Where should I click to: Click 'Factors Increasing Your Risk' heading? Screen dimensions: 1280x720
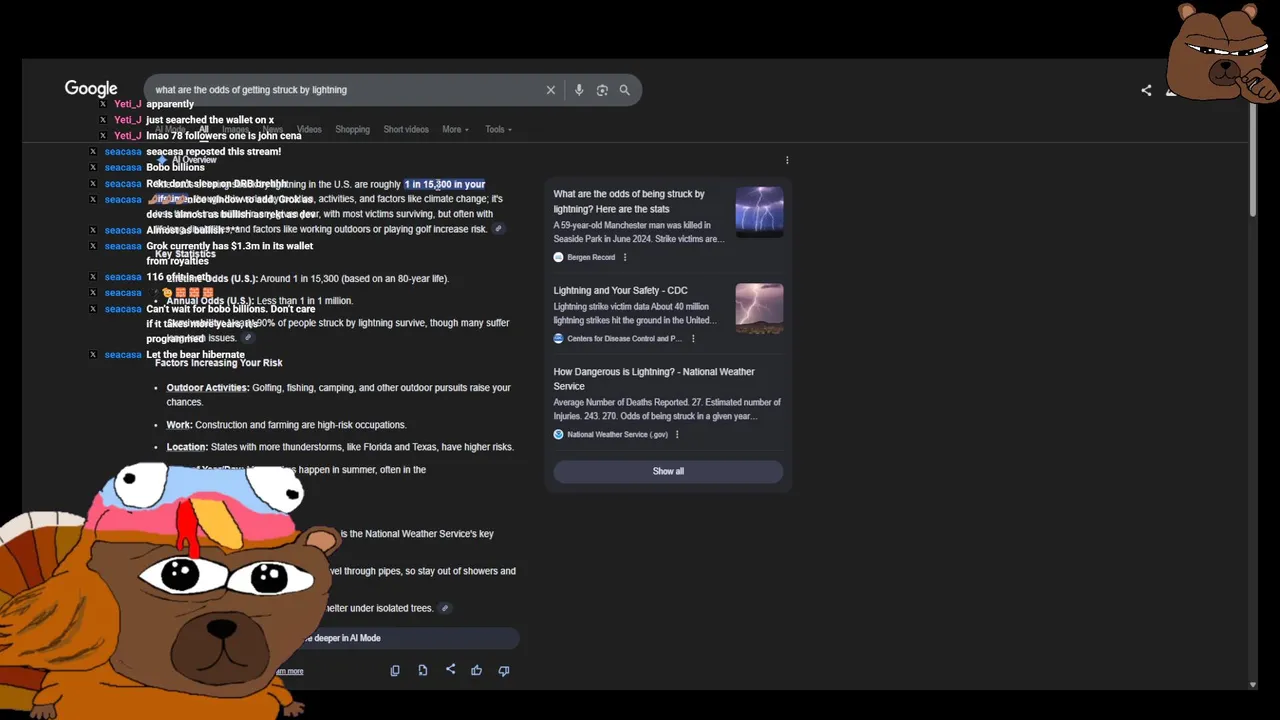[x=218, y=363]
